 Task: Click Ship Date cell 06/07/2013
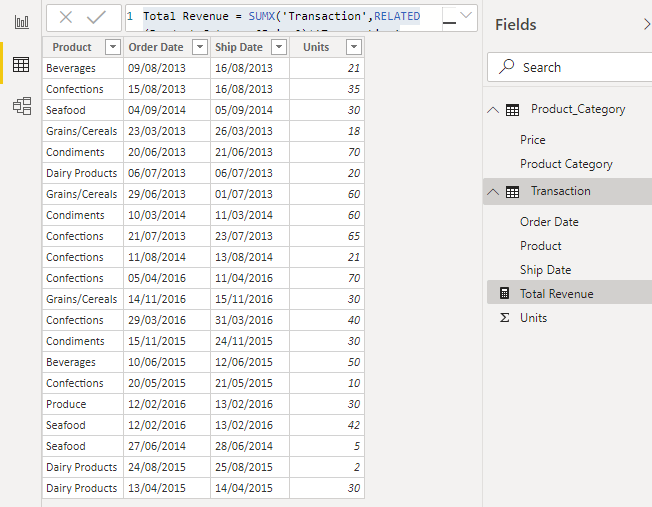[x=249, y=173]
